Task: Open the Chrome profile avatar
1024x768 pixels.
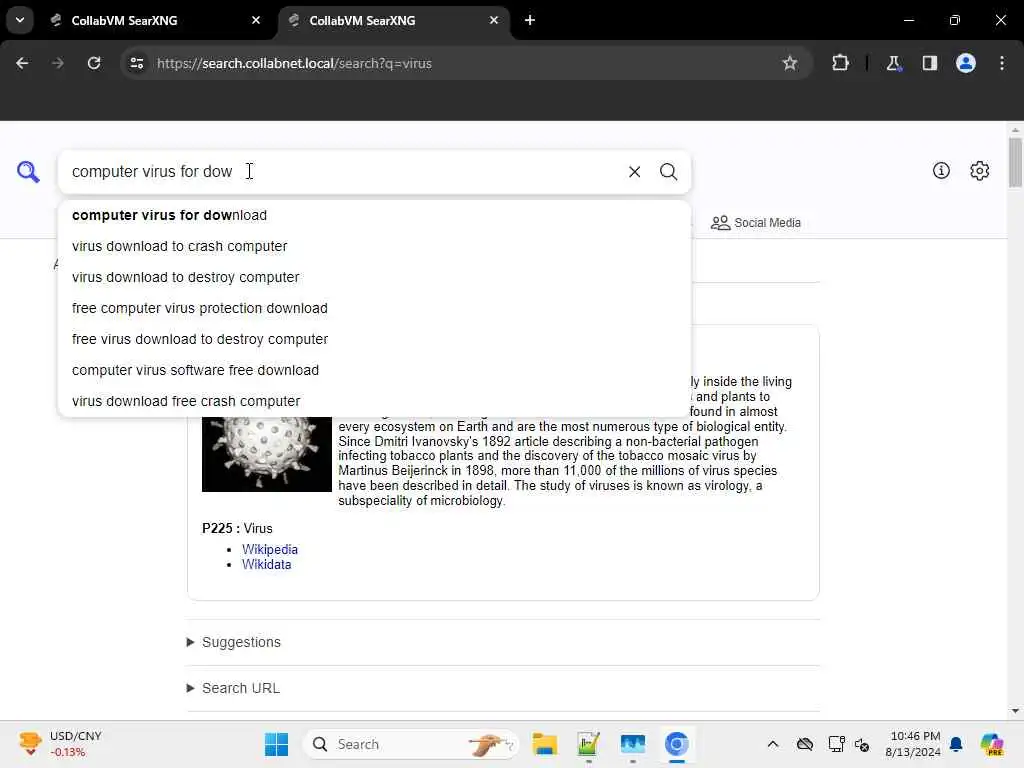Action: [965, 63]
